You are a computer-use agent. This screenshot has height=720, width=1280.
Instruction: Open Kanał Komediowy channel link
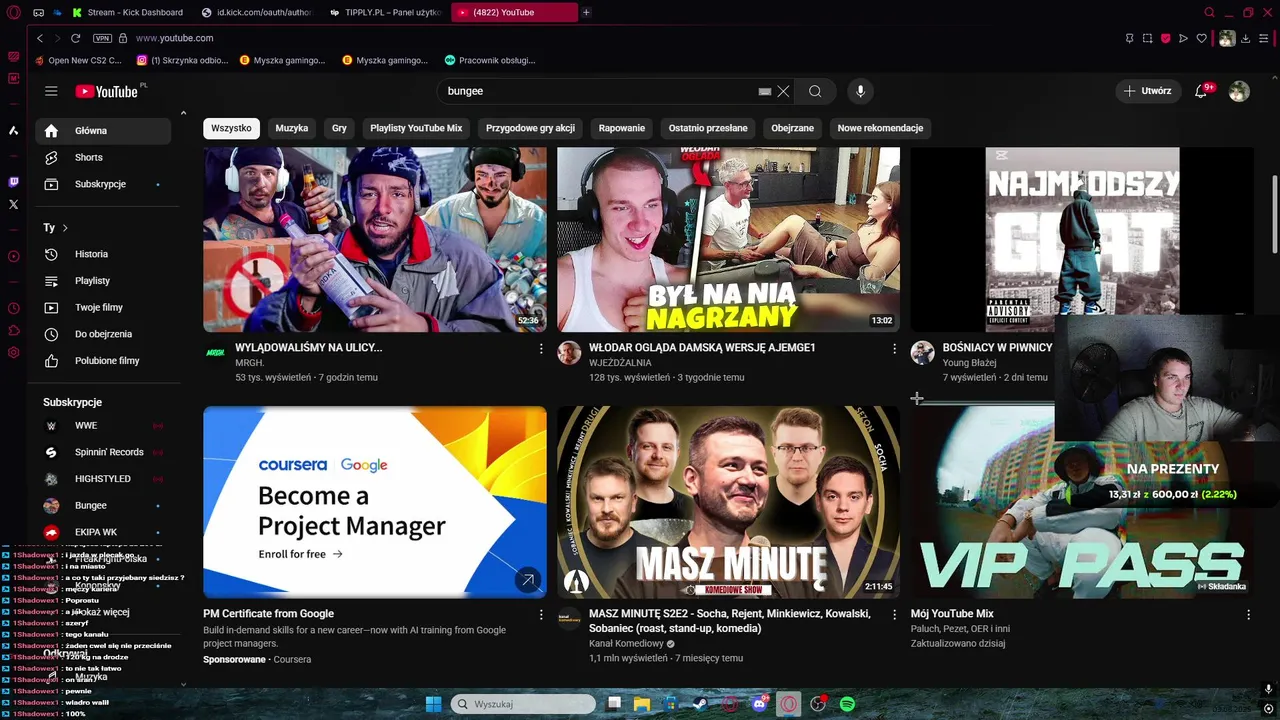(x=626, y=644)
